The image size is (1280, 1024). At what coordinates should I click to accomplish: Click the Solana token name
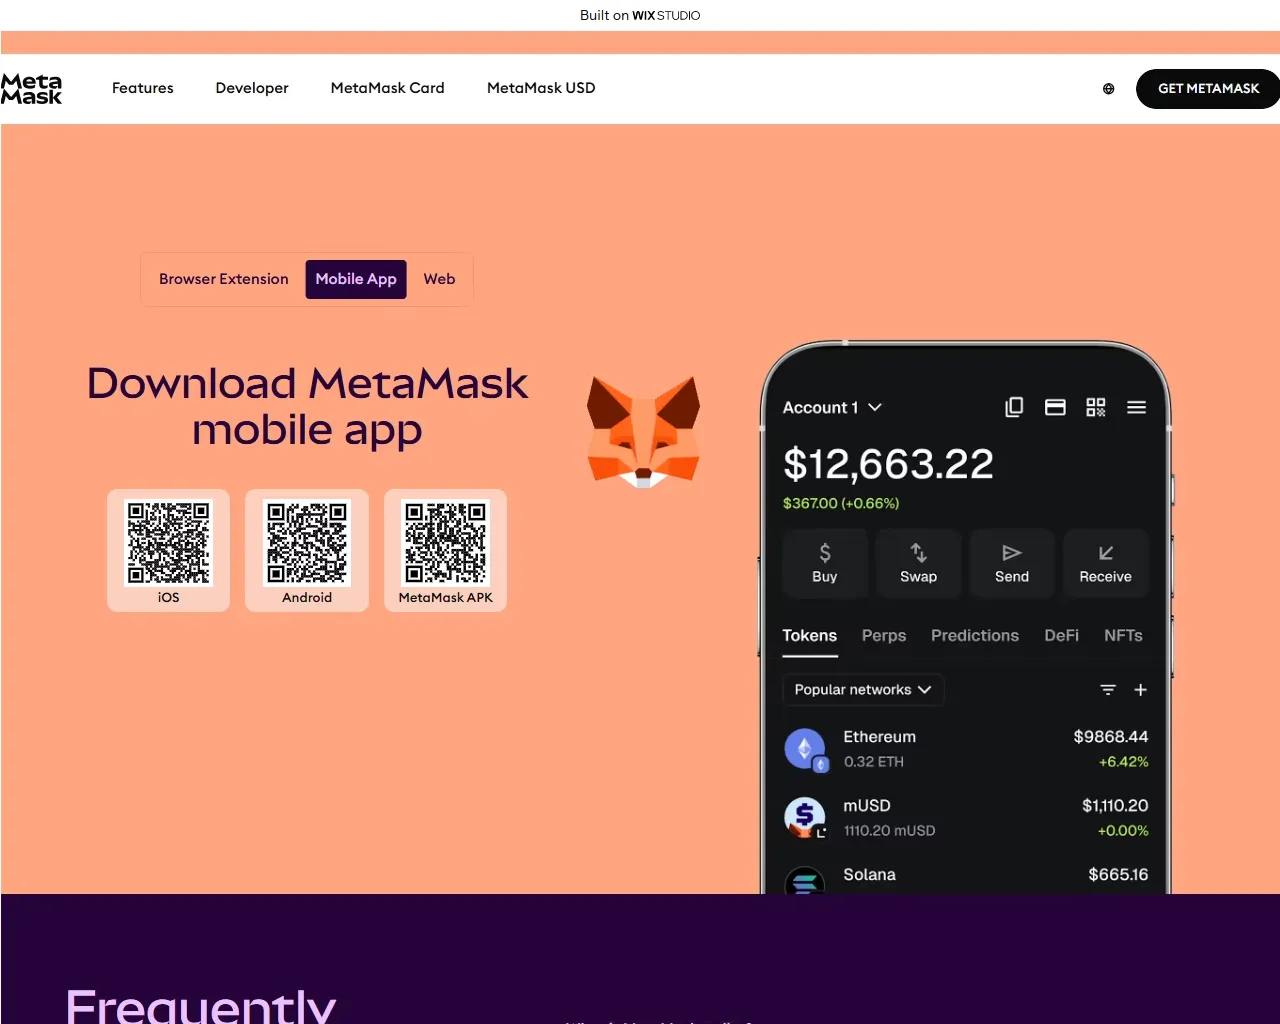870,875
